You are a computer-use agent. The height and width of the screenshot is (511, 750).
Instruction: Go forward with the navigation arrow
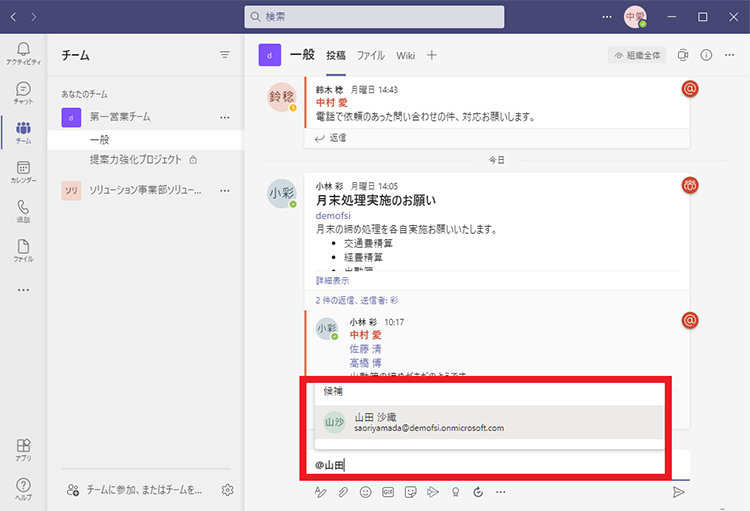tap(33, 17)
